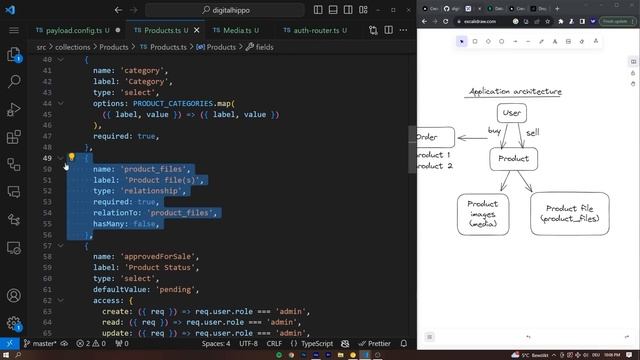
Task: Toggle the secondary side bar layout icon
Action: (x=348, y=10)
